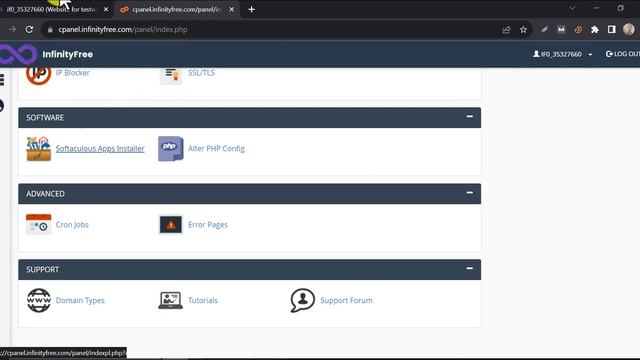Open the Cron Jobs link
Viewport: 640px width, 360px height.
pos(72,224)
